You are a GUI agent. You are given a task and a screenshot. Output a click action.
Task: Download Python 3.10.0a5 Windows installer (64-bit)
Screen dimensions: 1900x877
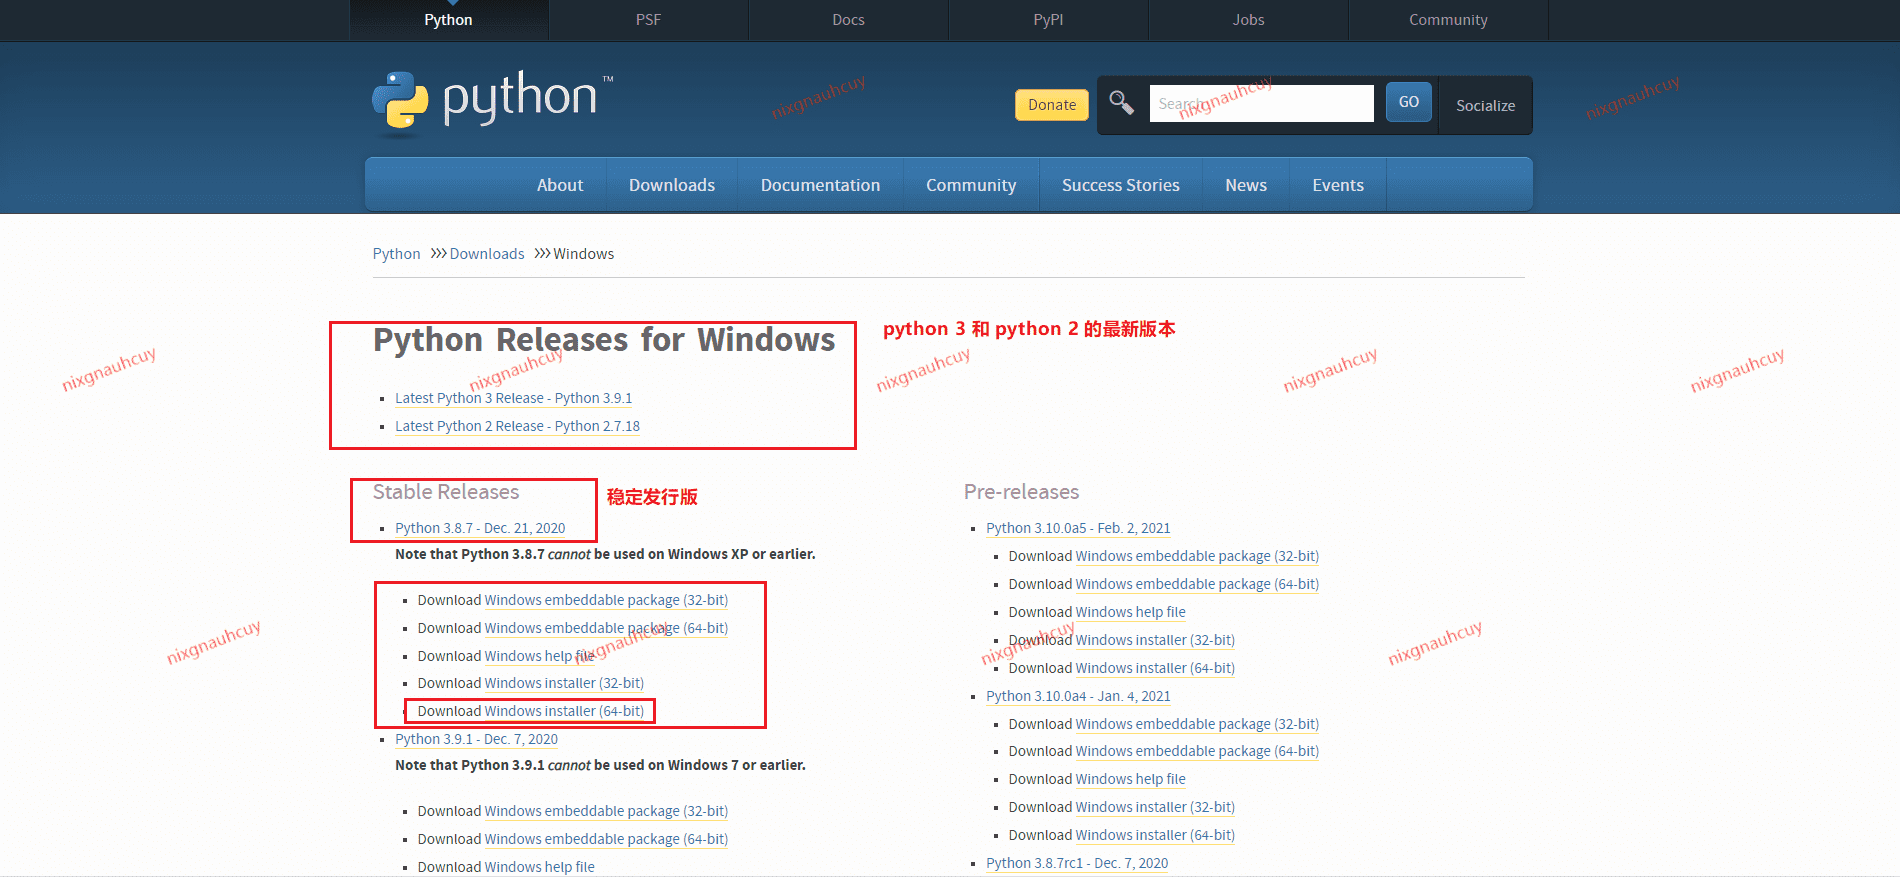pyautogui.click(x=1155, y=668)
